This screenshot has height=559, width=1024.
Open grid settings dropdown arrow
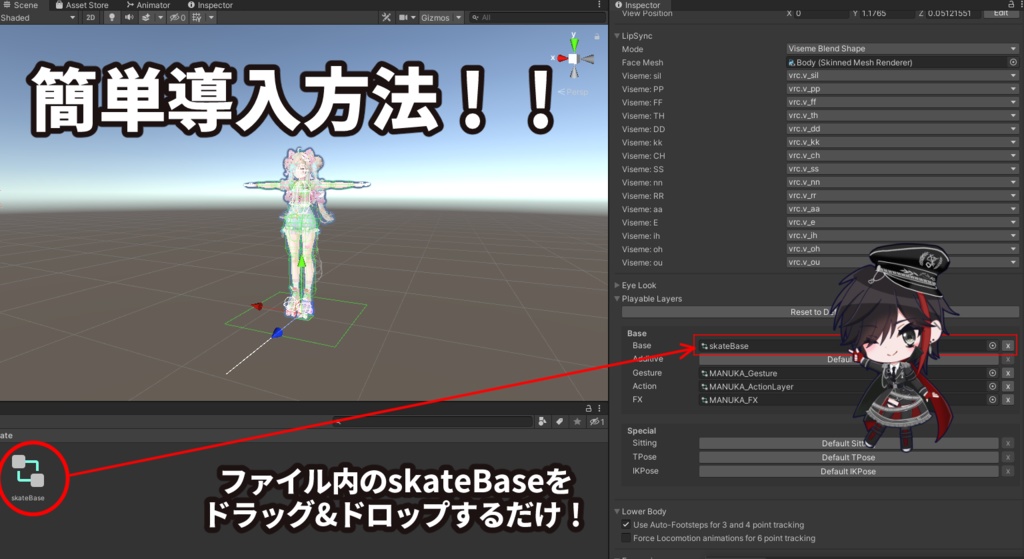point(211,18)
